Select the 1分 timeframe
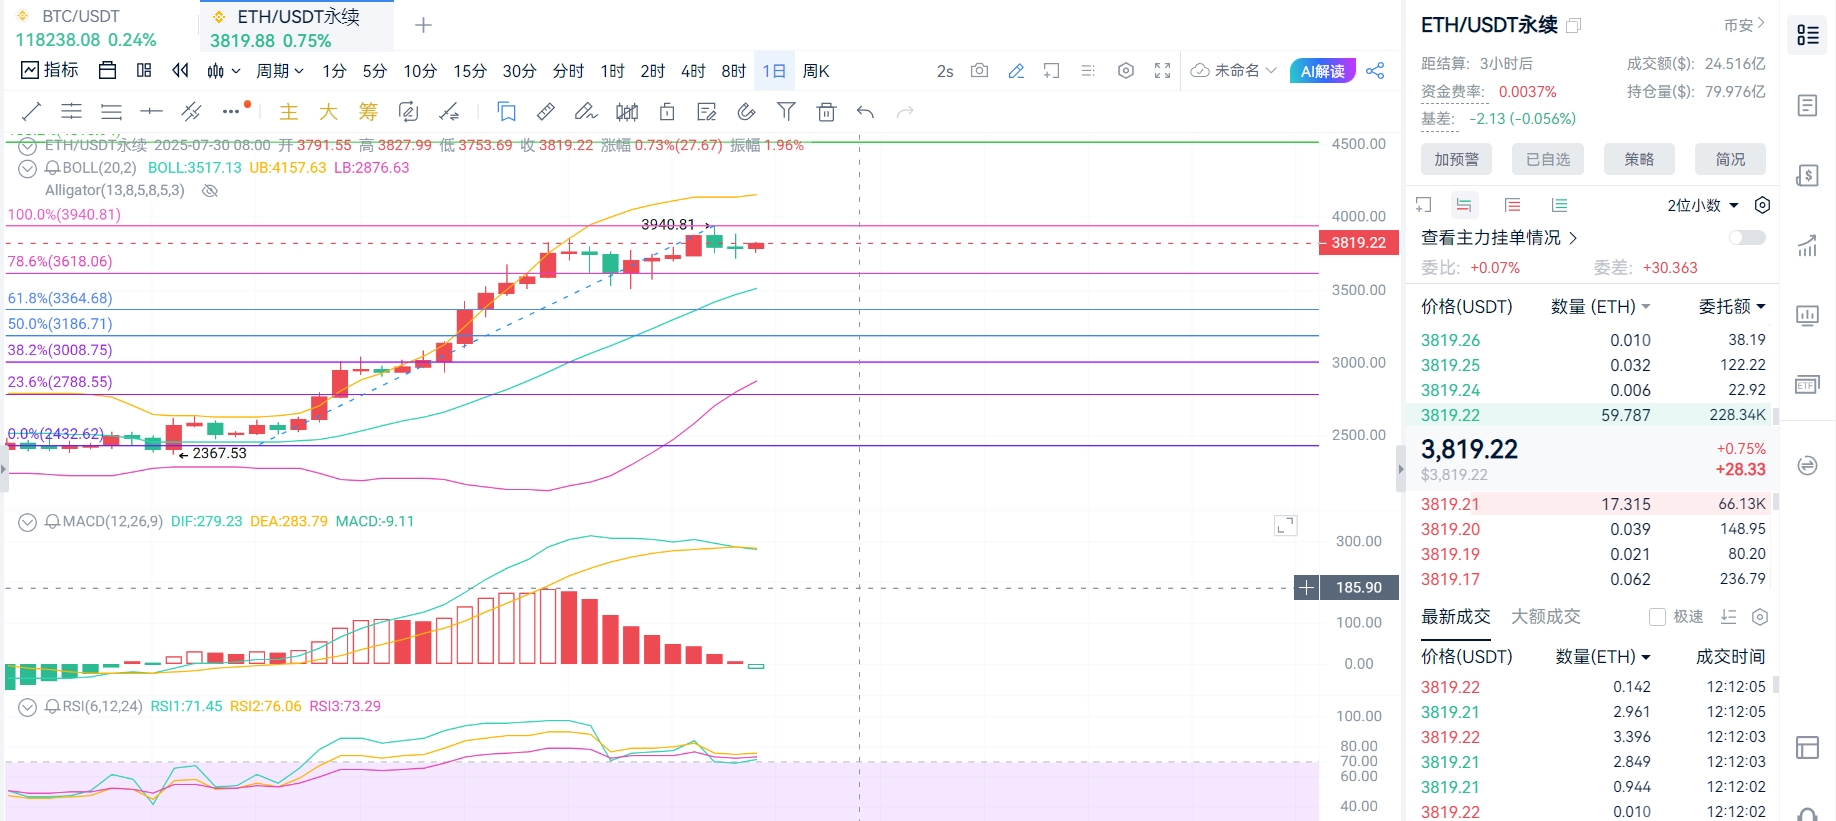This screenshot has height=821, width=1836. click(334, 70)
